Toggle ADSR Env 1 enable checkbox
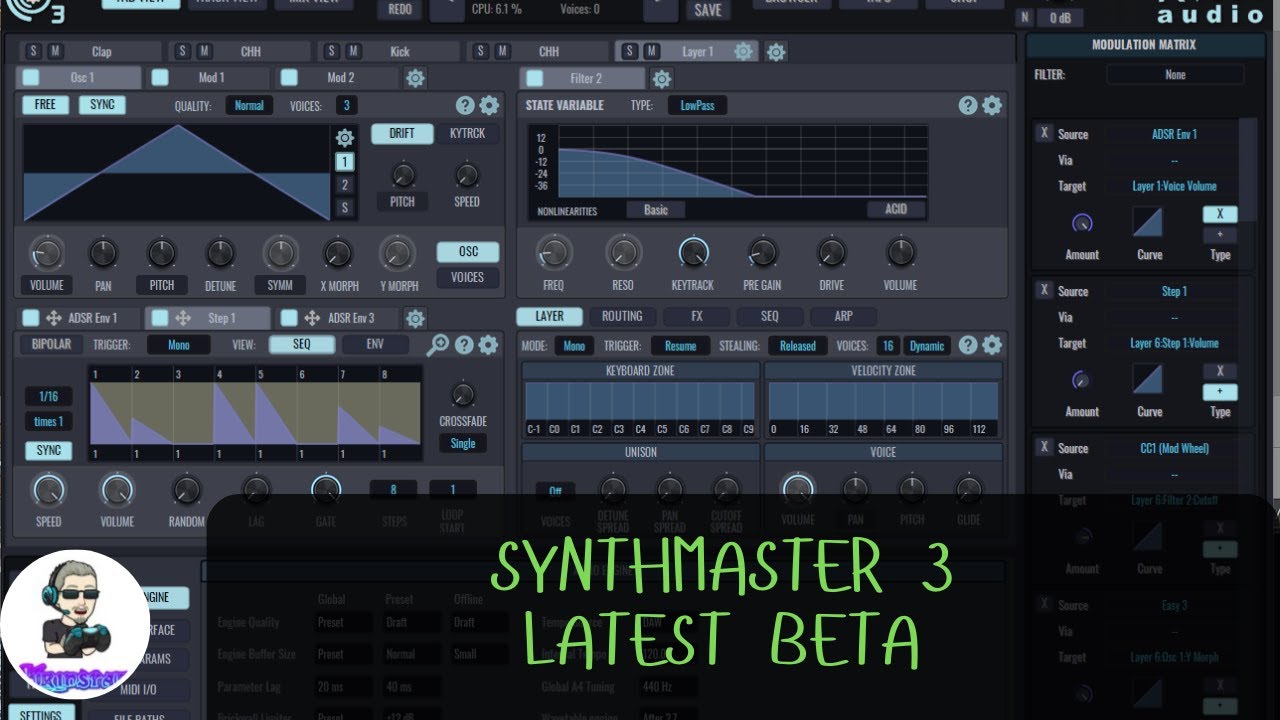This screenshot has width=1280, height=720. pos(32,318)
